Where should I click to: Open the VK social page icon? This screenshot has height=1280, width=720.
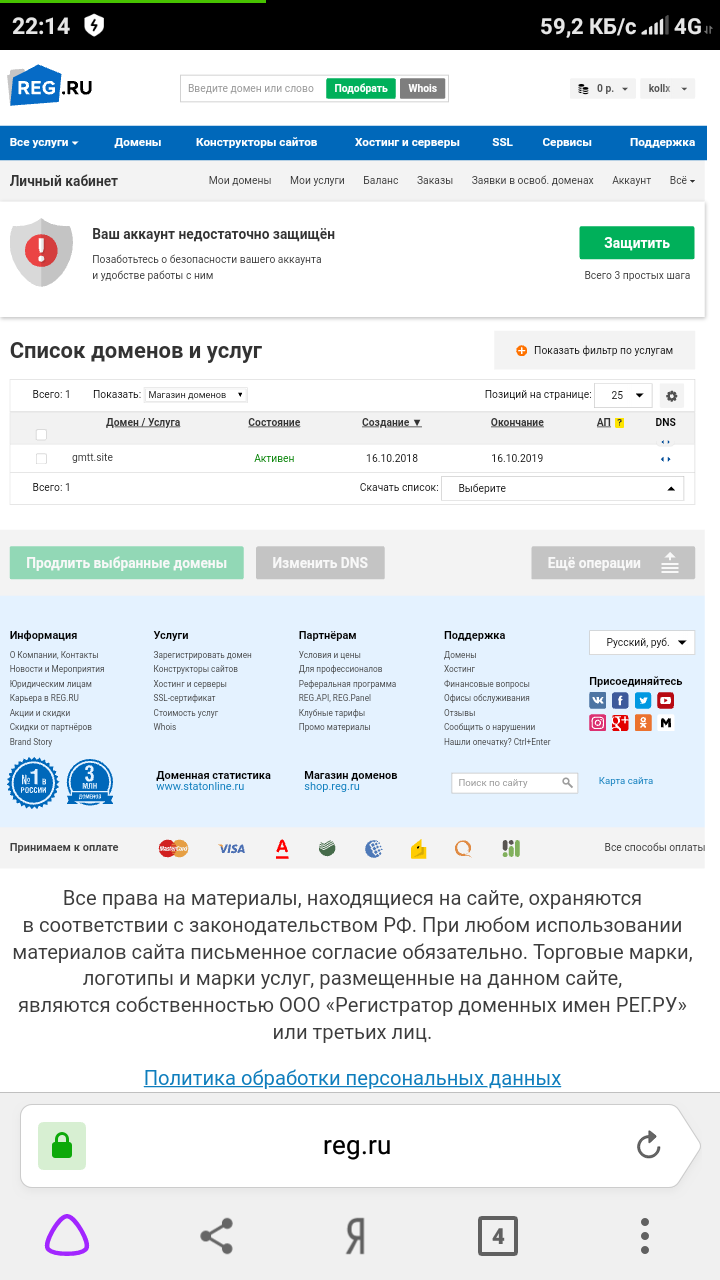pos(598,701)
